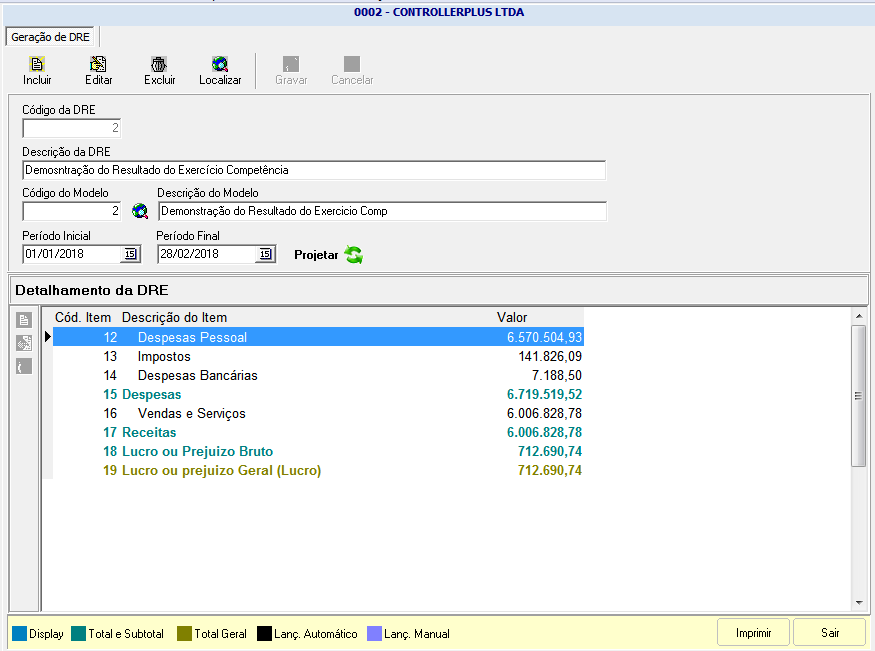
Task: Select row 15 Despesas
Action: [x=318, y=394]
